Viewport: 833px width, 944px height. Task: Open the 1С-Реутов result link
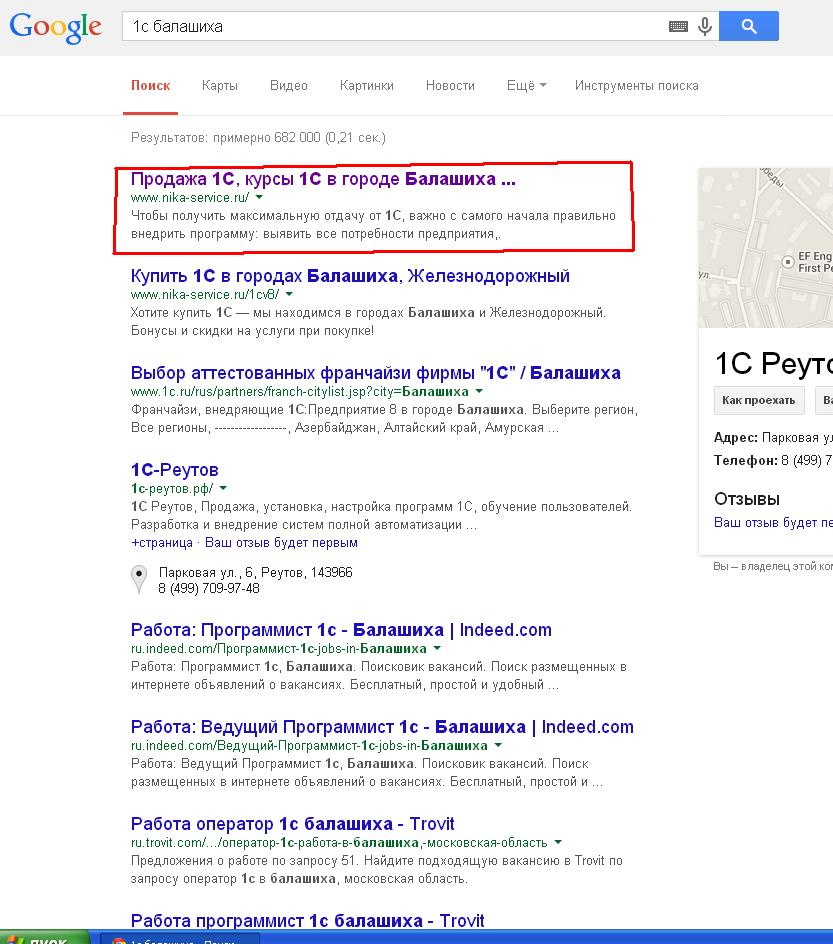[175, 470]
